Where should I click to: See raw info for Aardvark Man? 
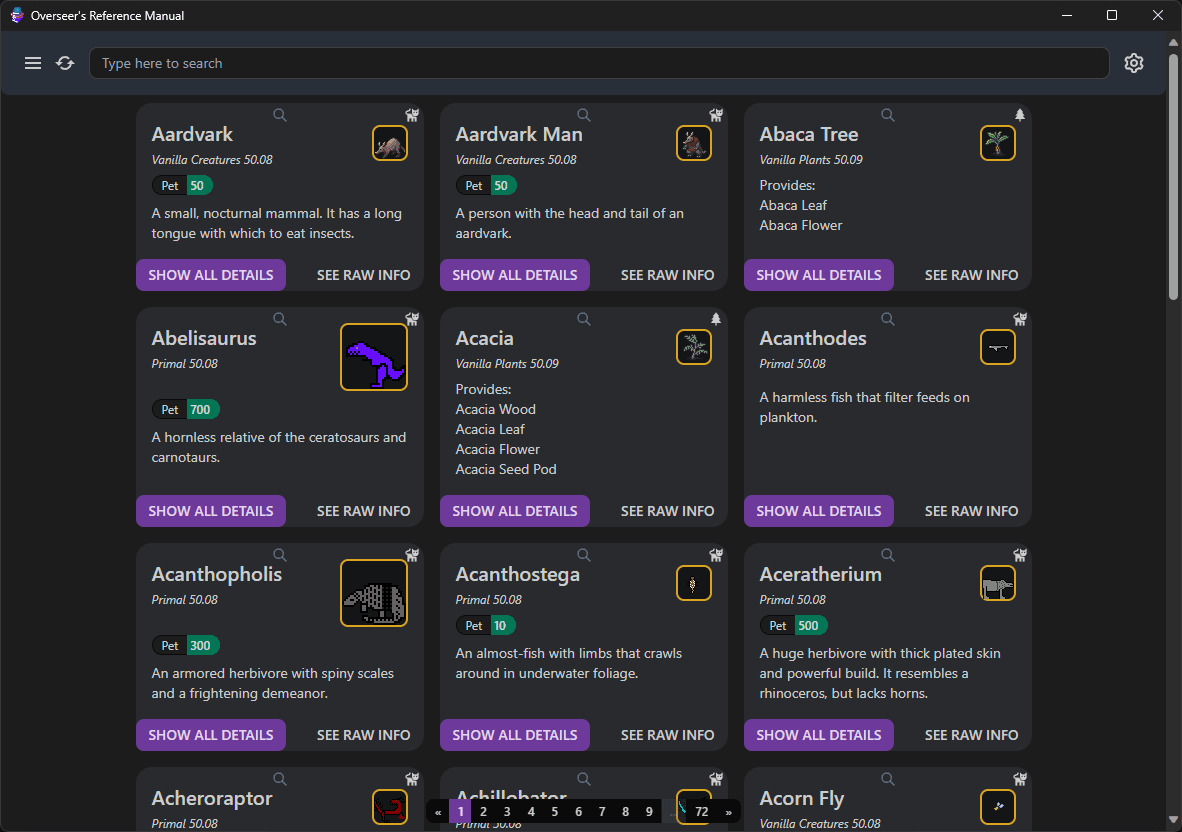(667, 275)
